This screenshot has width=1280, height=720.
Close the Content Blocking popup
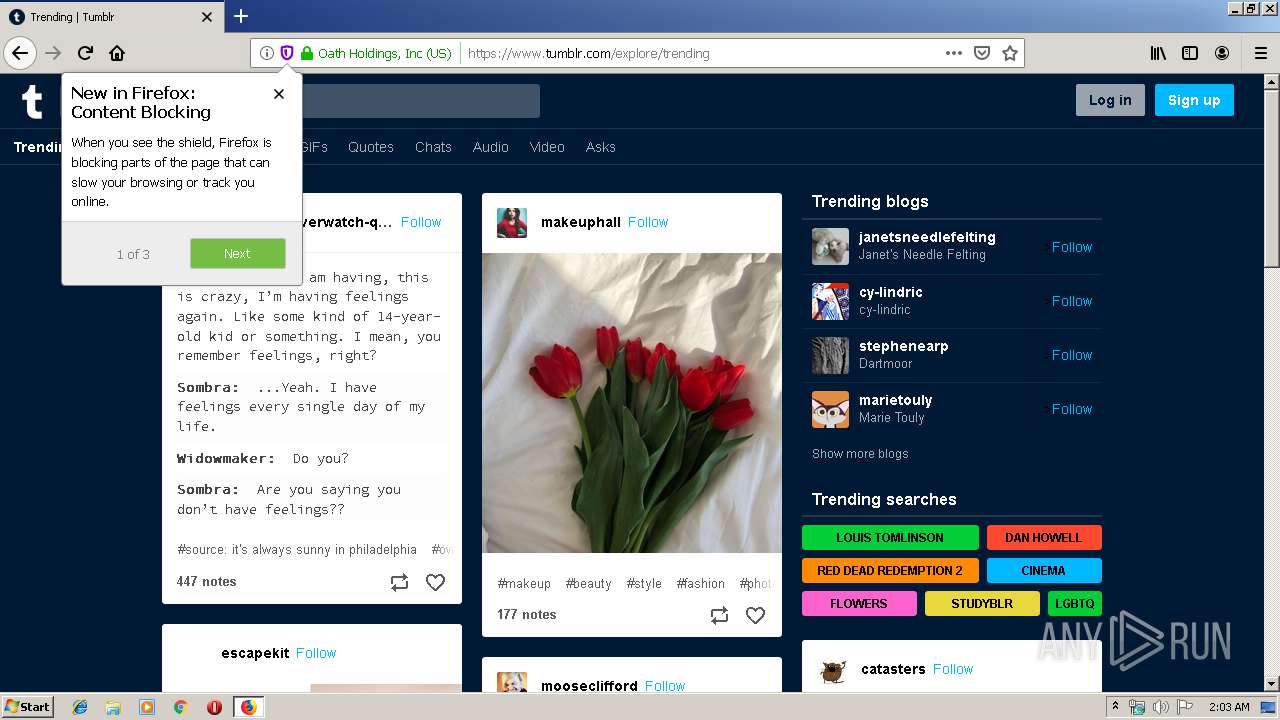click(279, 94)
